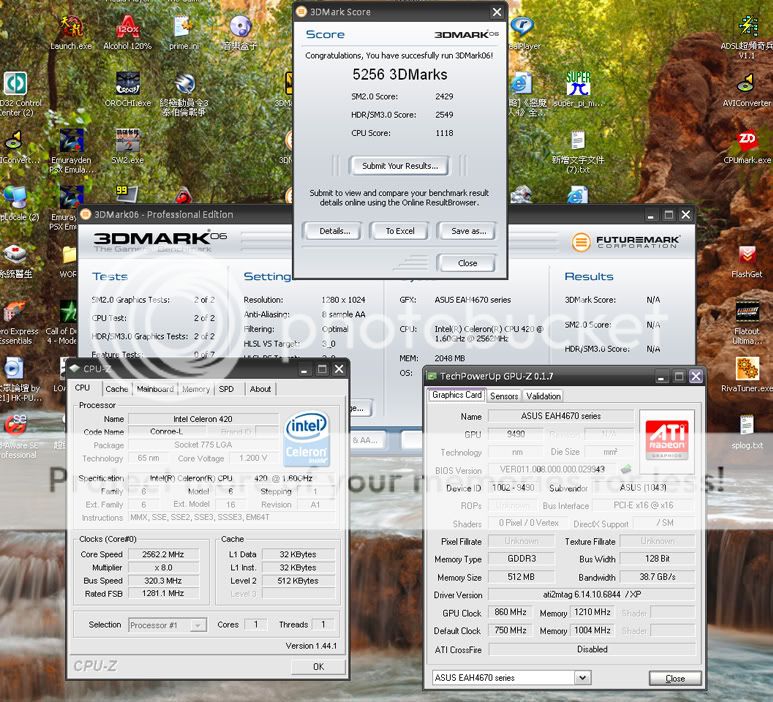773x702 pixels.
Task: Click Submit Your Results button
Action: click(400, 166)
